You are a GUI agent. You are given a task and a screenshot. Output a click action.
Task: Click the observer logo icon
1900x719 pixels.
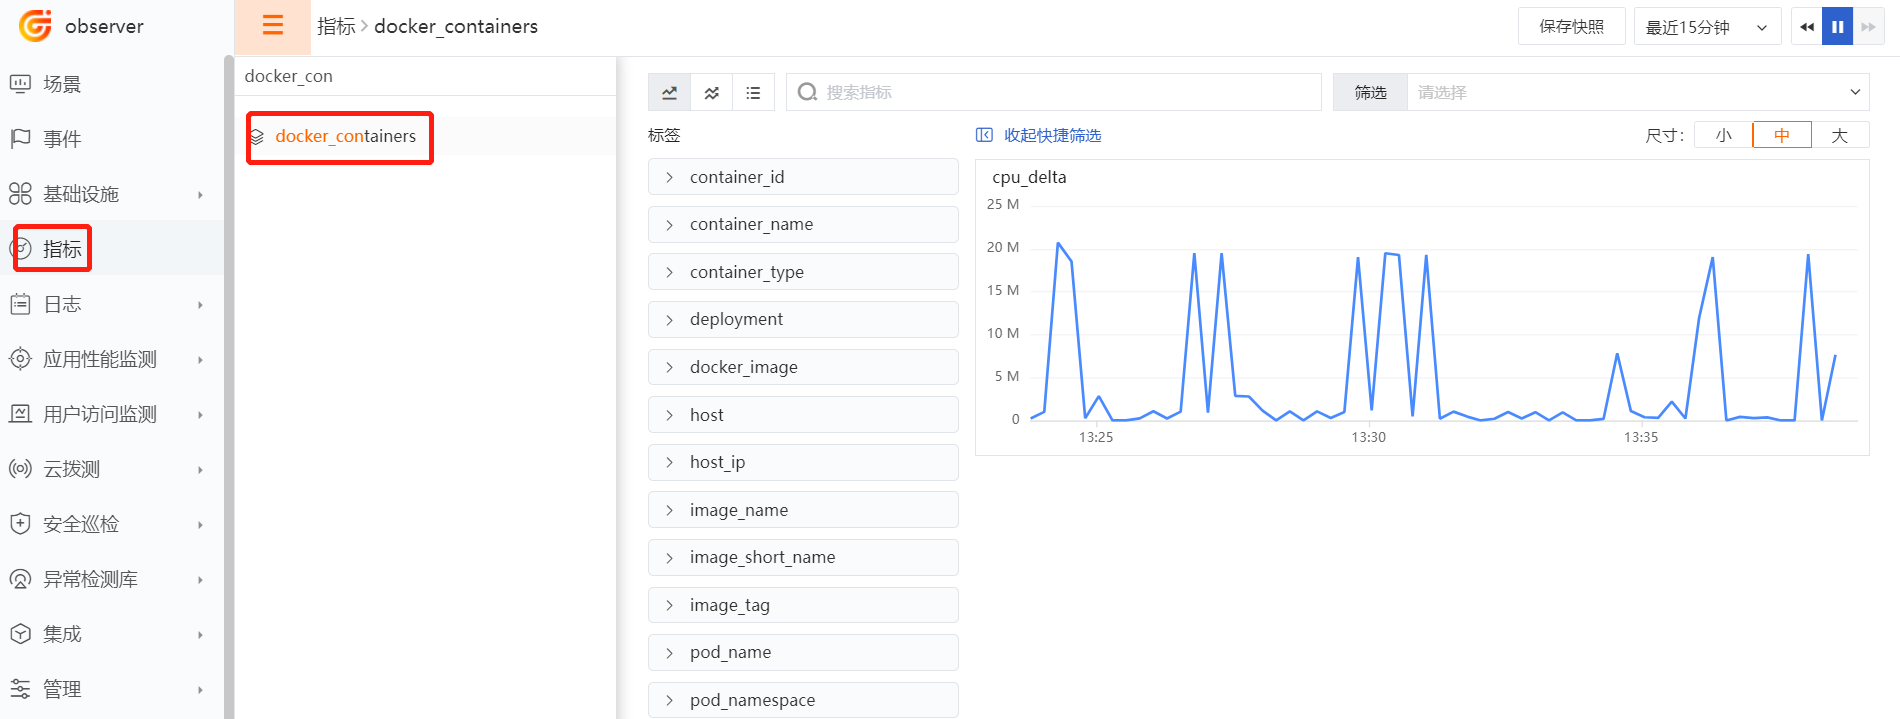tap(35, 26)
